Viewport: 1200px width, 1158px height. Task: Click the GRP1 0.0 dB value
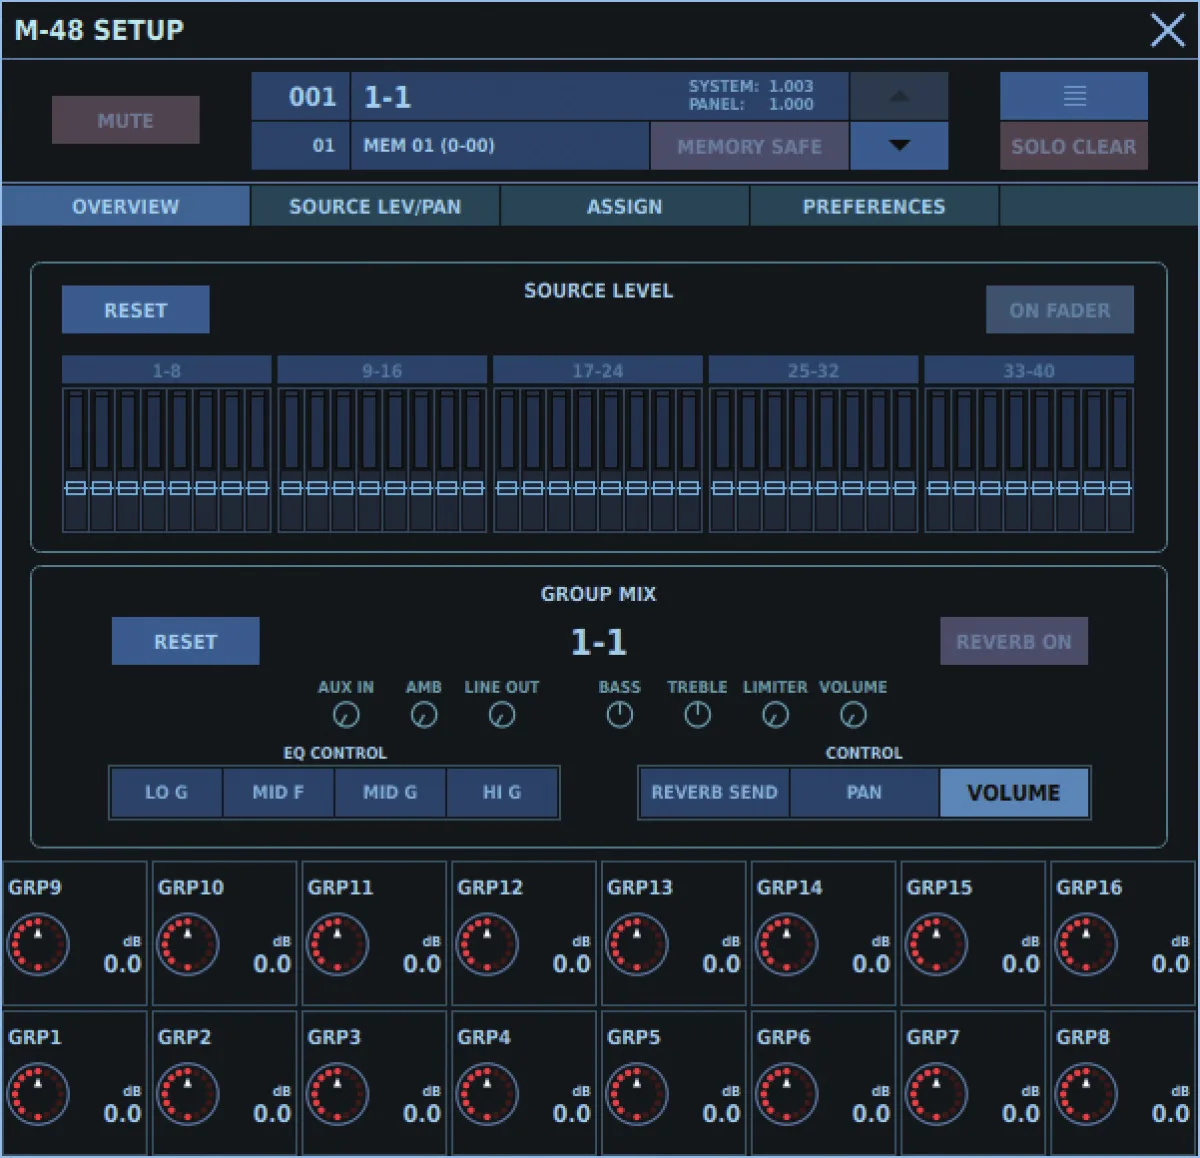[x=122, y=1113]
